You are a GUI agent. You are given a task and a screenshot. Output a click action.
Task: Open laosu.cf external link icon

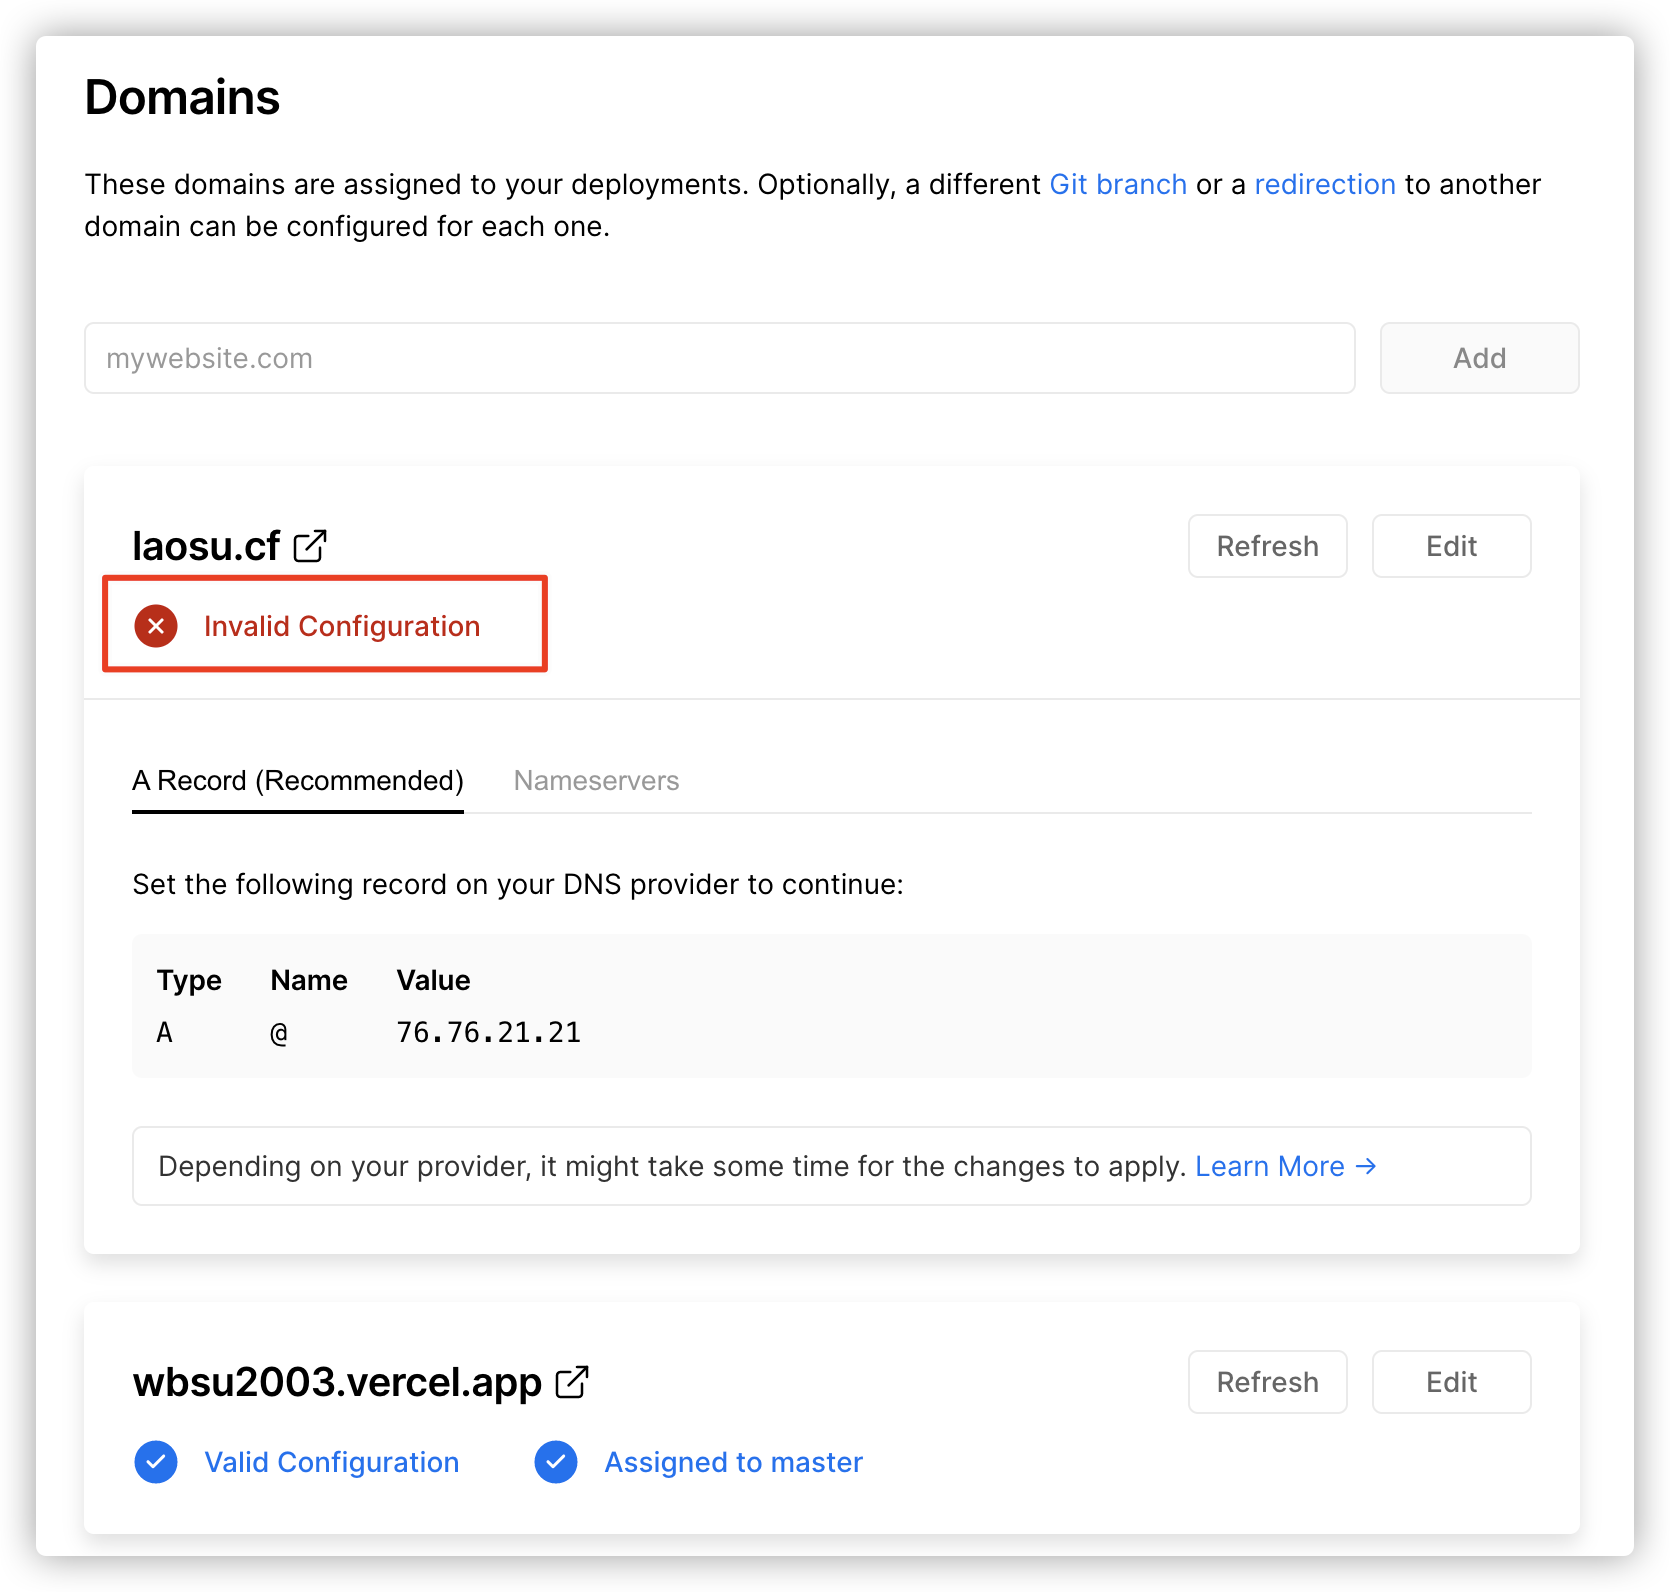[310, 546]
